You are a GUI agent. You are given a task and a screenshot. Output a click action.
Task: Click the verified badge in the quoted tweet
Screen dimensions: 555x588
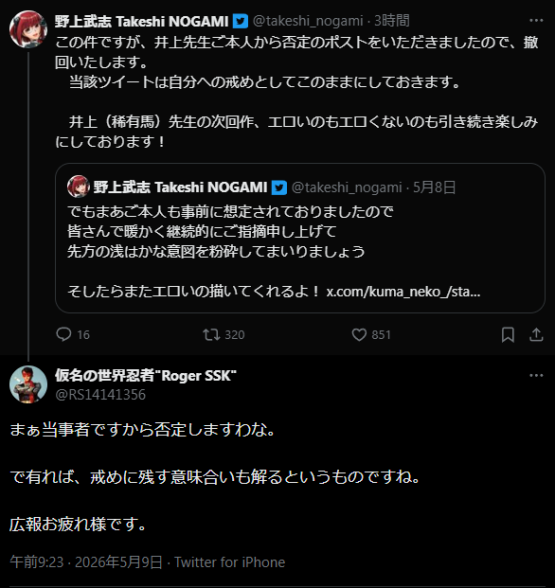[x=279, y=187]
